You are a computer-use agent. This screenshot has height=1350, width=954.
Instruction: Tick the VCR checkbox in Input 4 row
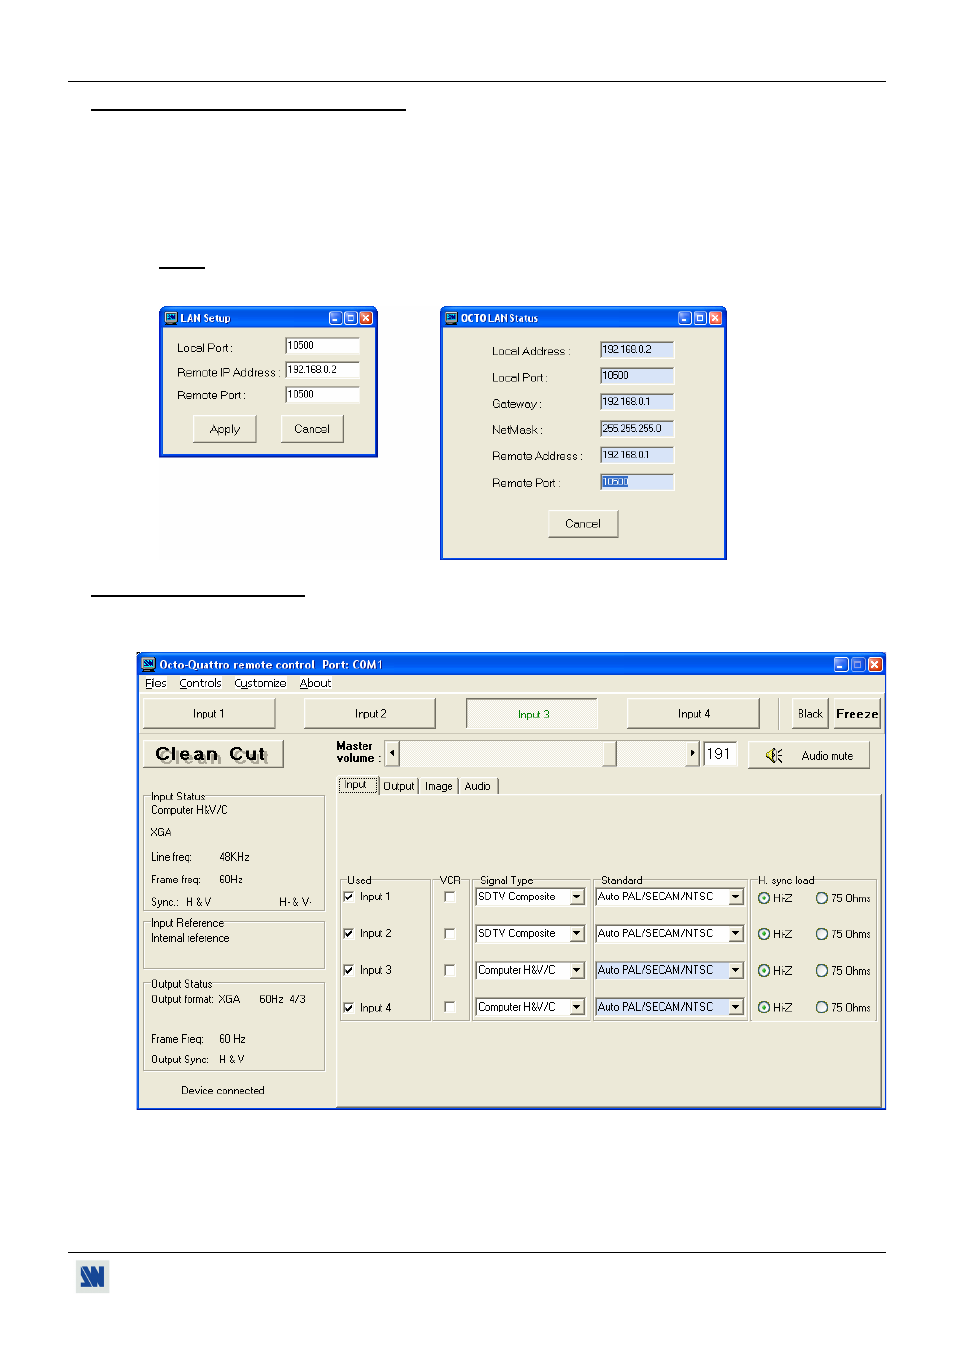[450, 1007]
